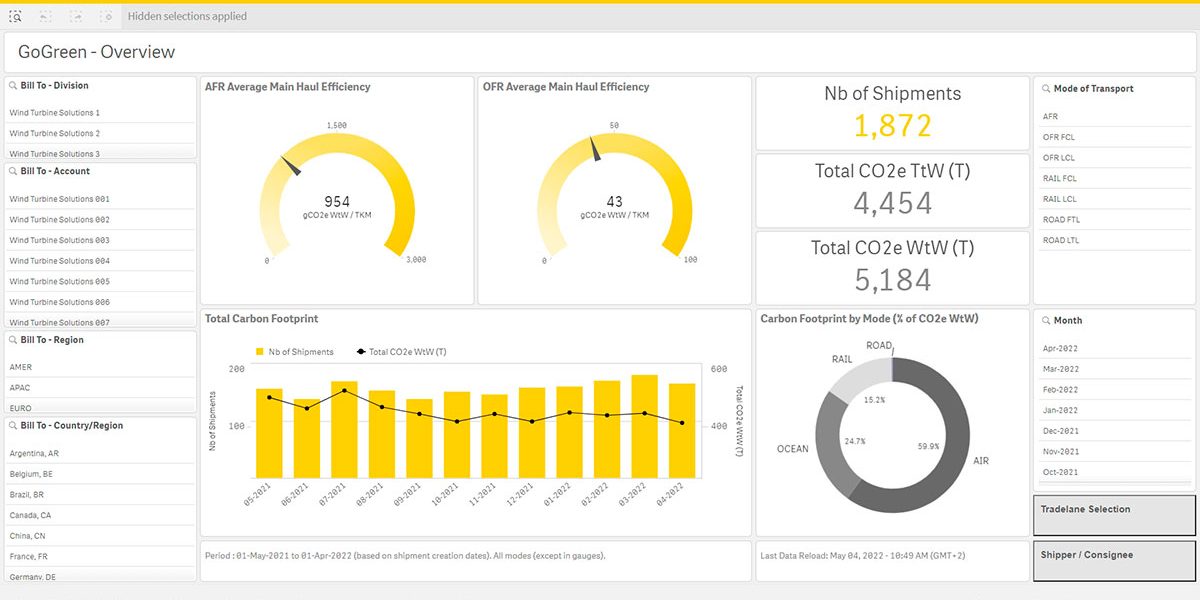Click search icon in Bill To - Division
This screenshot has width=1200, height=600.
12,86
